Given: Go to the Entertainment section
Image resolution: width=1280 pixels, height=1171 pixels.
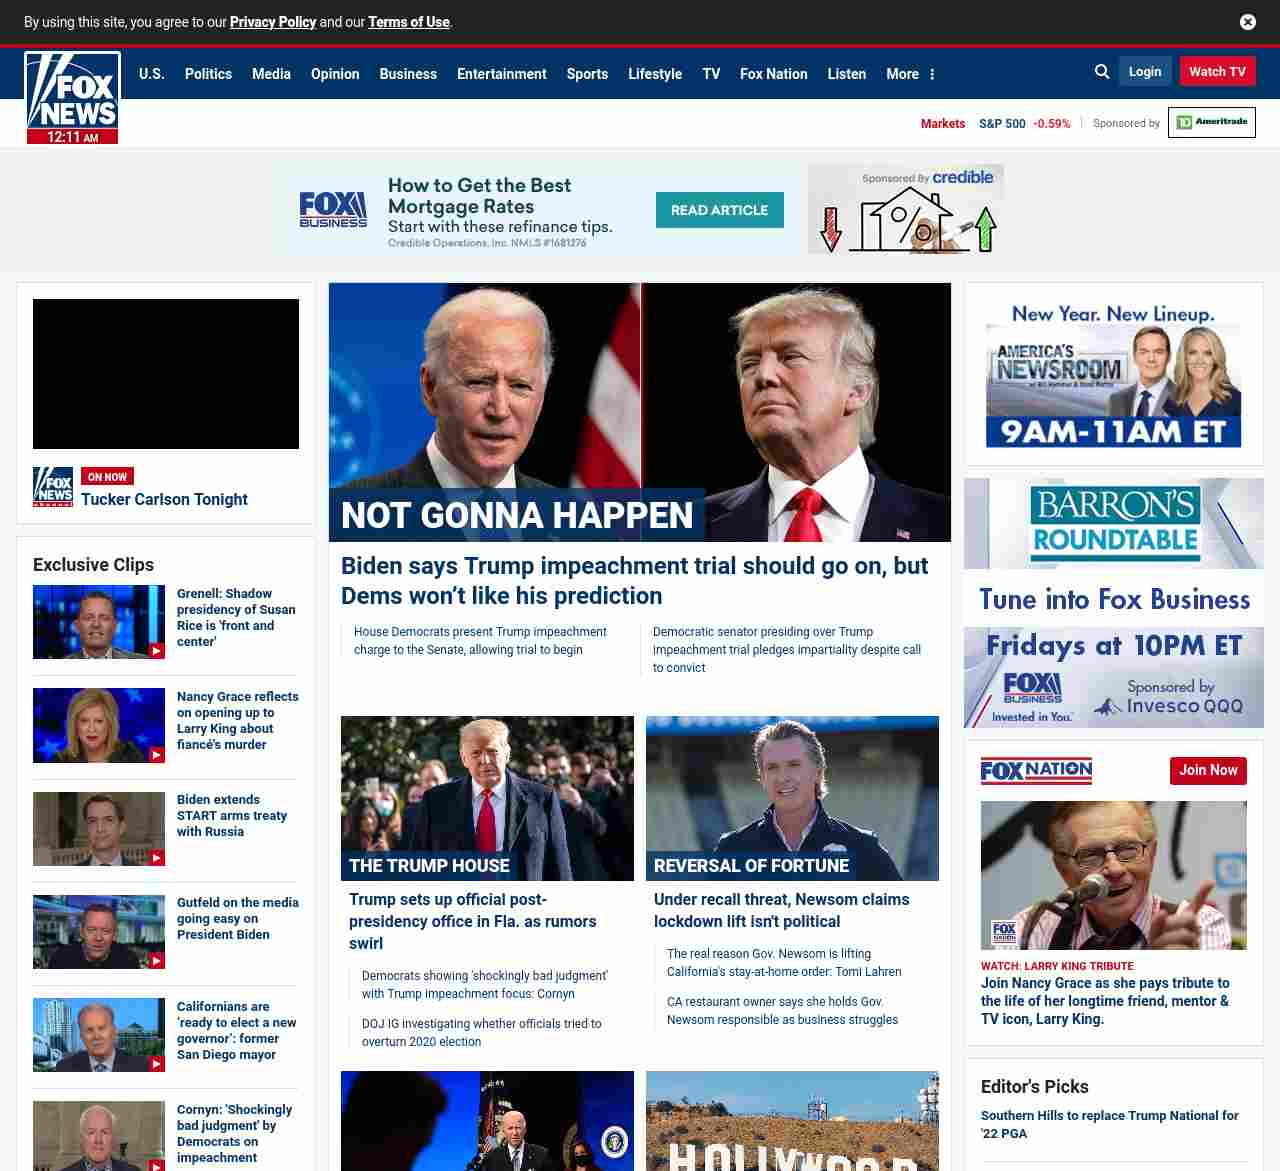Looking at the screenshot, I should pos(501,74).
